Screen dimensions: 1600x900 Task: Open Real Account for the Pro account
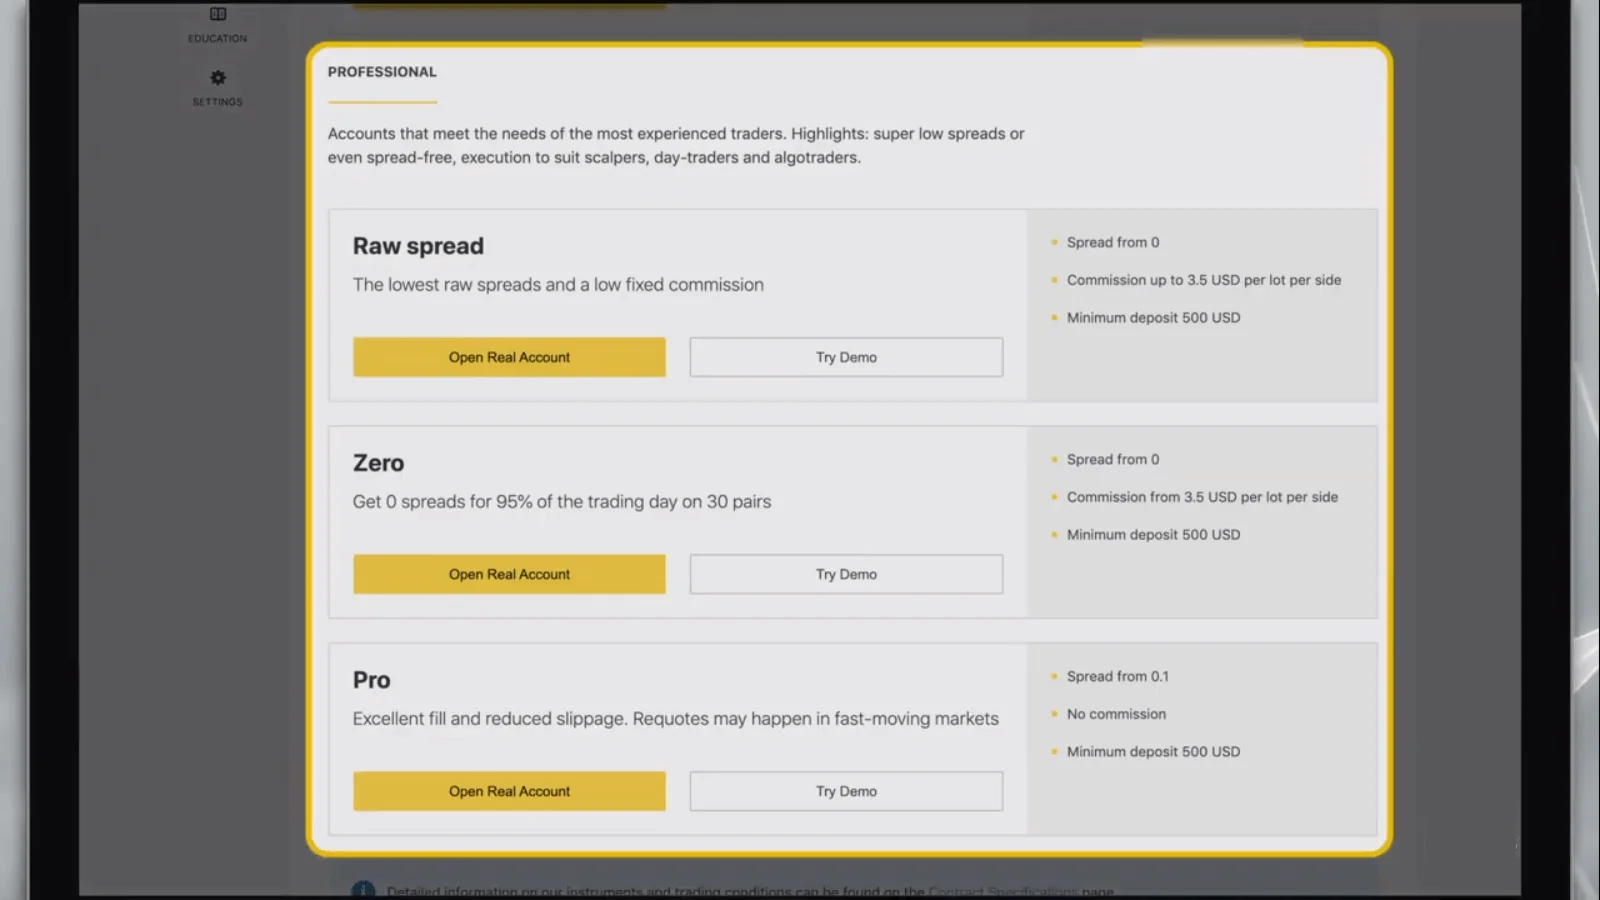(x=509, y=790)
